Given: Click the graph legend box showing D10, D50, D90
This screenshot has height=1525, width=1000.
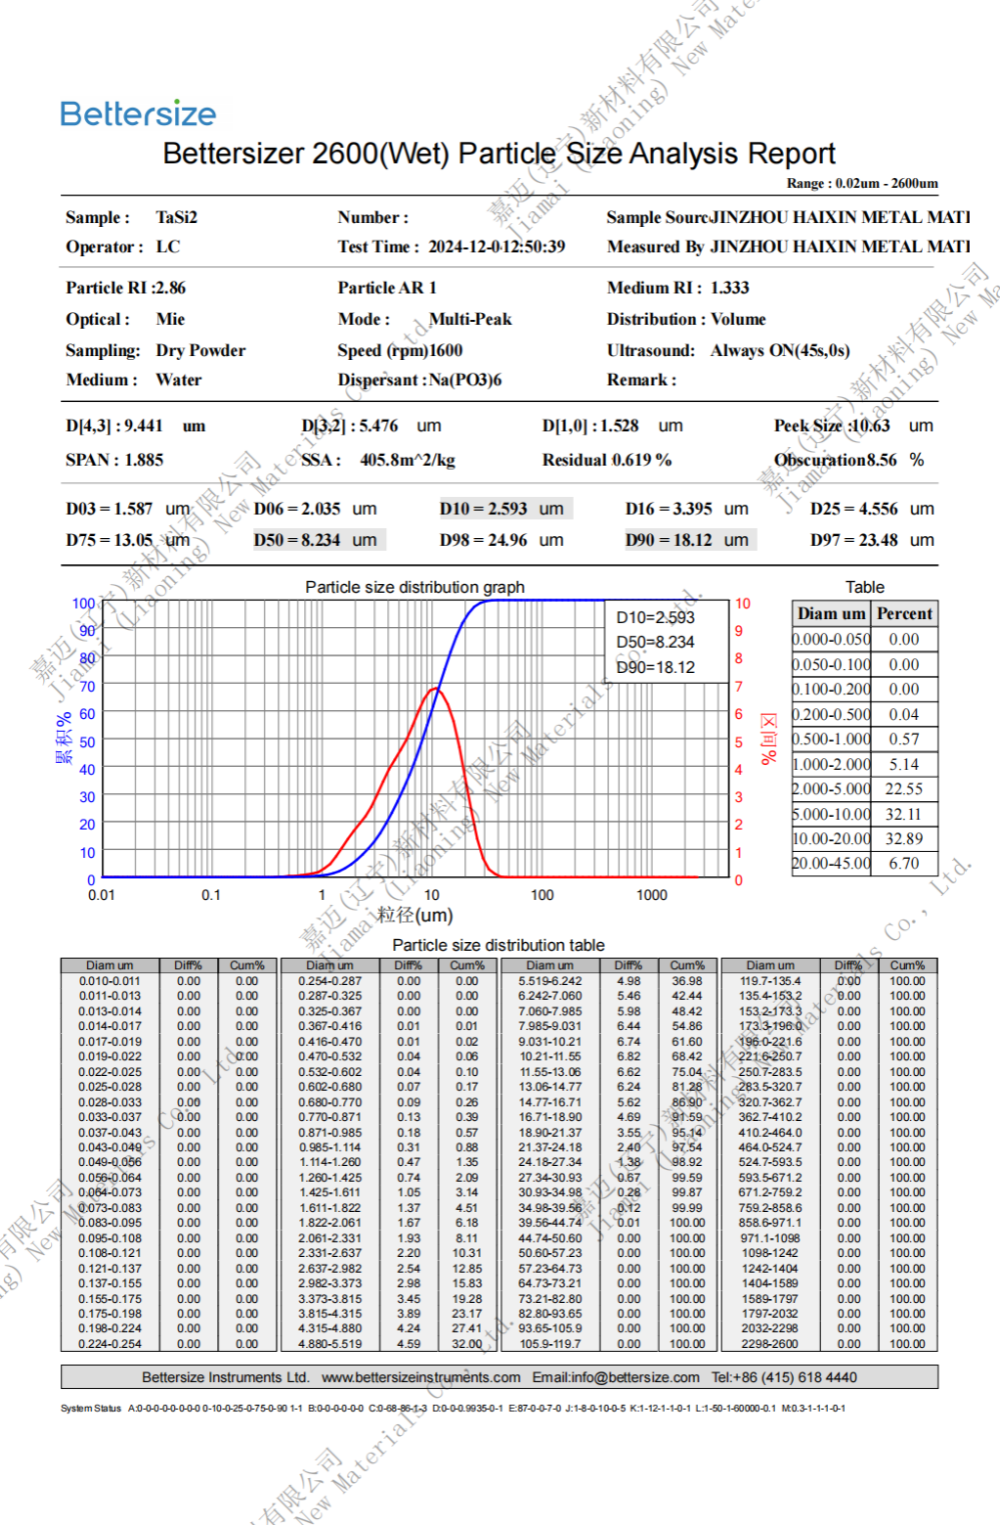Looking at the screenshot, I should point(666,642).
